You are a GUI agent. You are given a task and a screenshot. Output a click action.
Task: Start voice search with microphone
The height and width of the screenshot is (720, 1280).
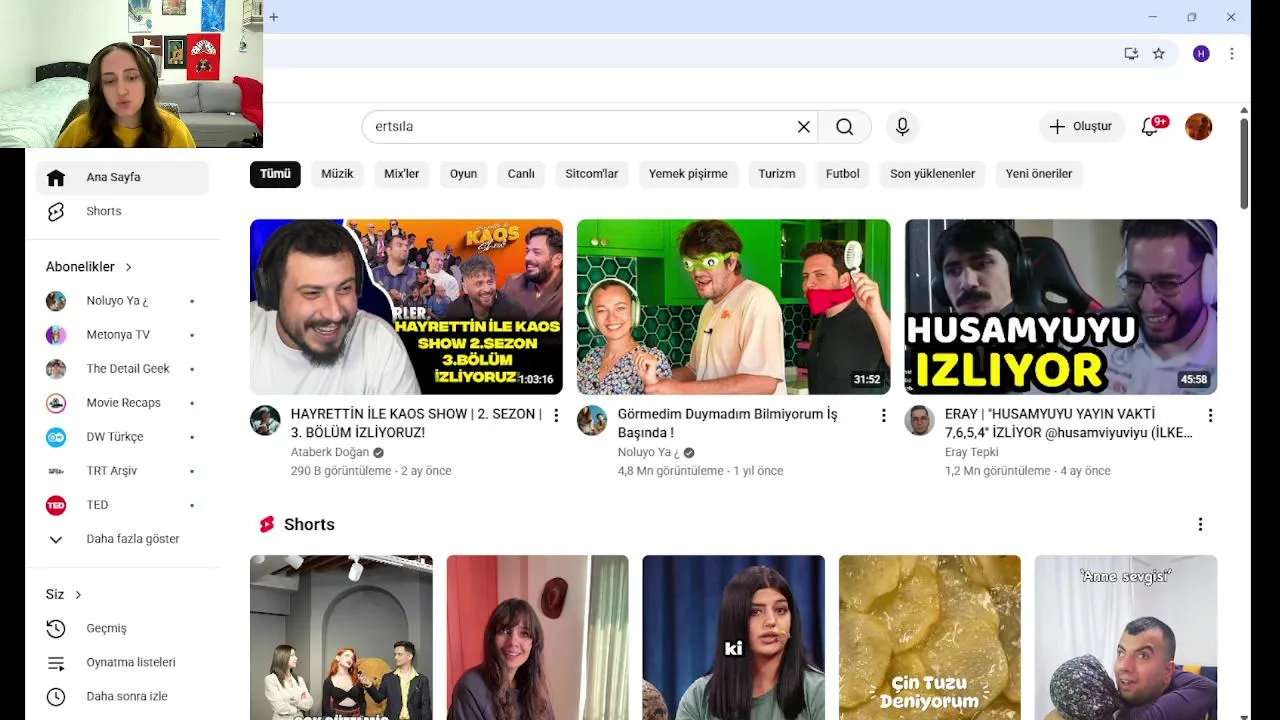[x=902, y=126]
